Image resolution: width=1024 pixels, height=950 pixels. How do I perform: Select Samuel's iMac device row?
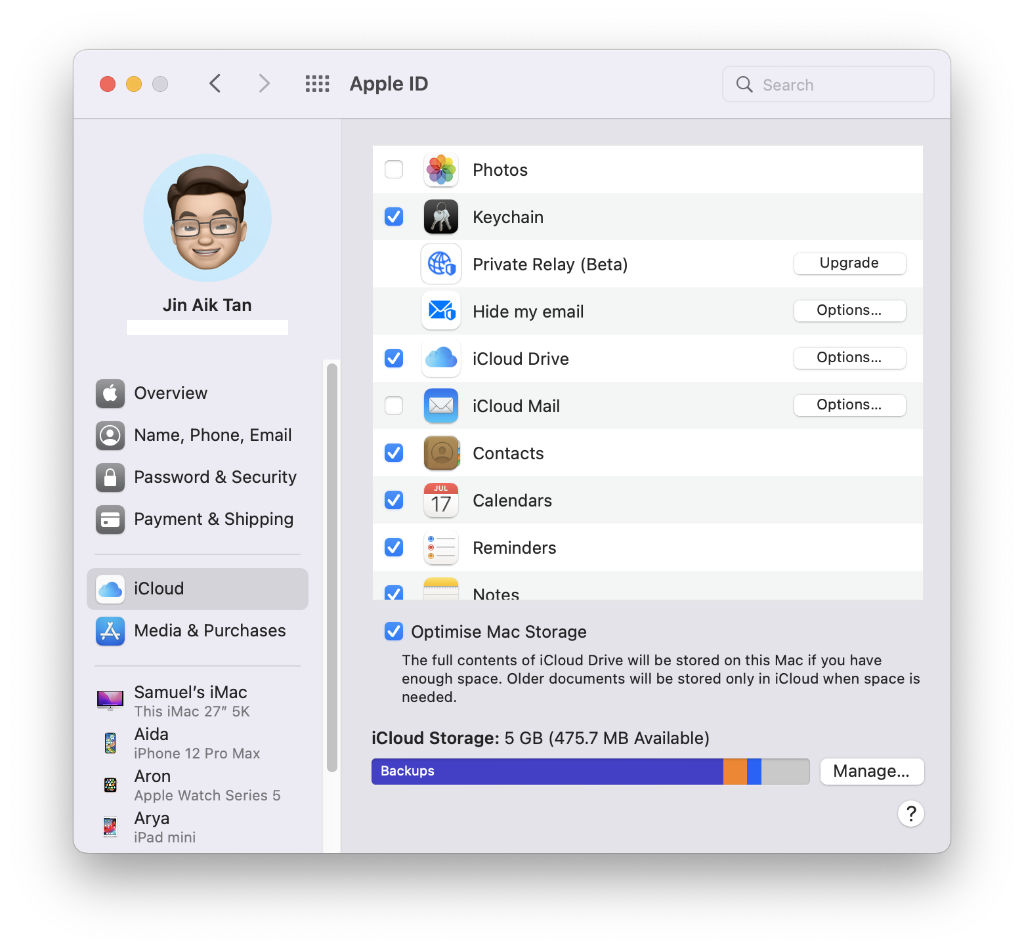pos(197,701)
